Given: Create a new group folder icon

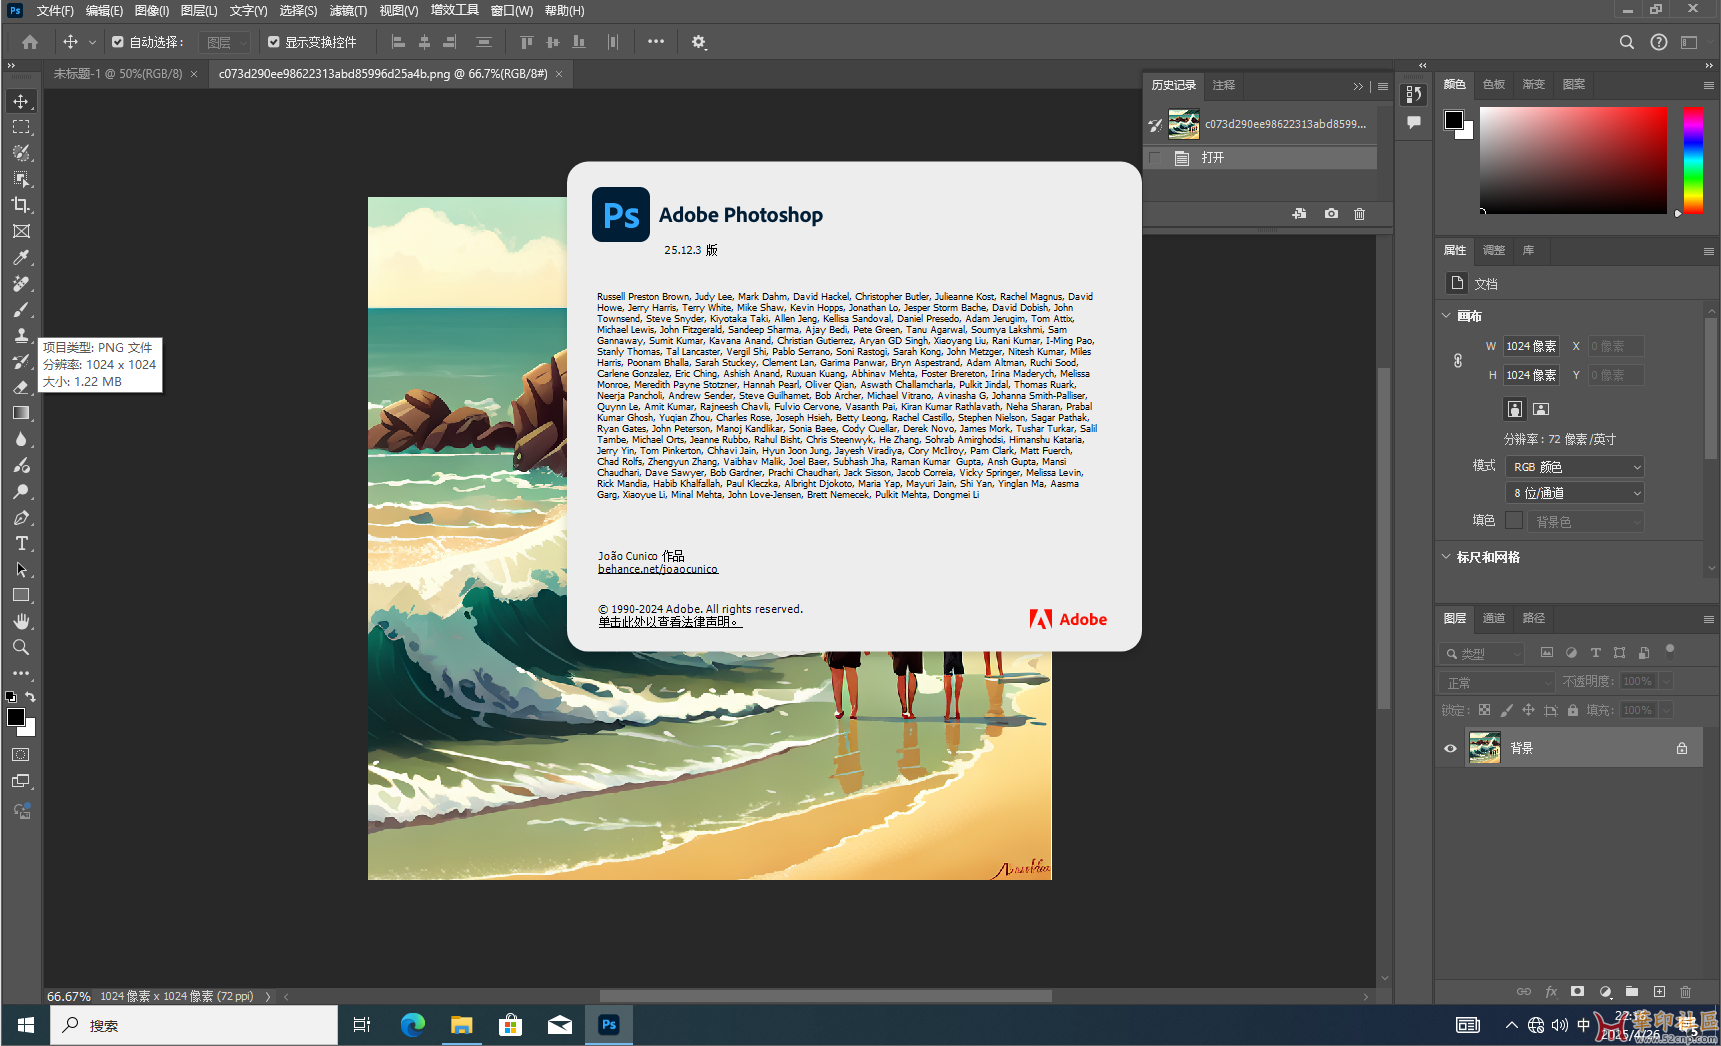Looking at the screenshot, I should [1632, 992].
